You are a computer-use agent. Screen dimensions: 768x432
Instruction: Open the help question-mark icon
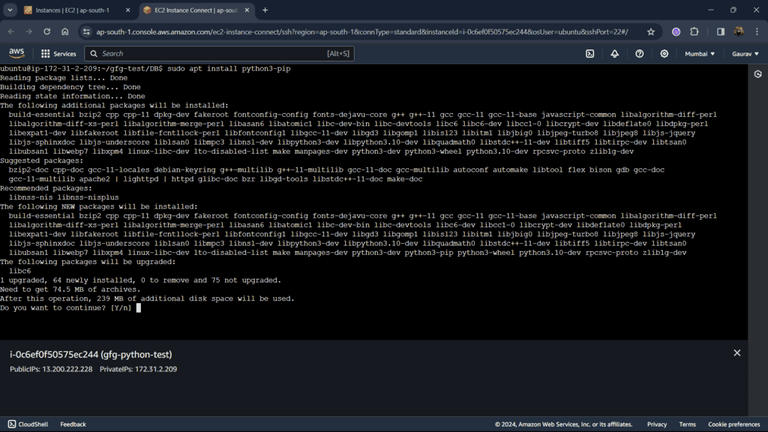pyautogui.click(x=639, y=54)
